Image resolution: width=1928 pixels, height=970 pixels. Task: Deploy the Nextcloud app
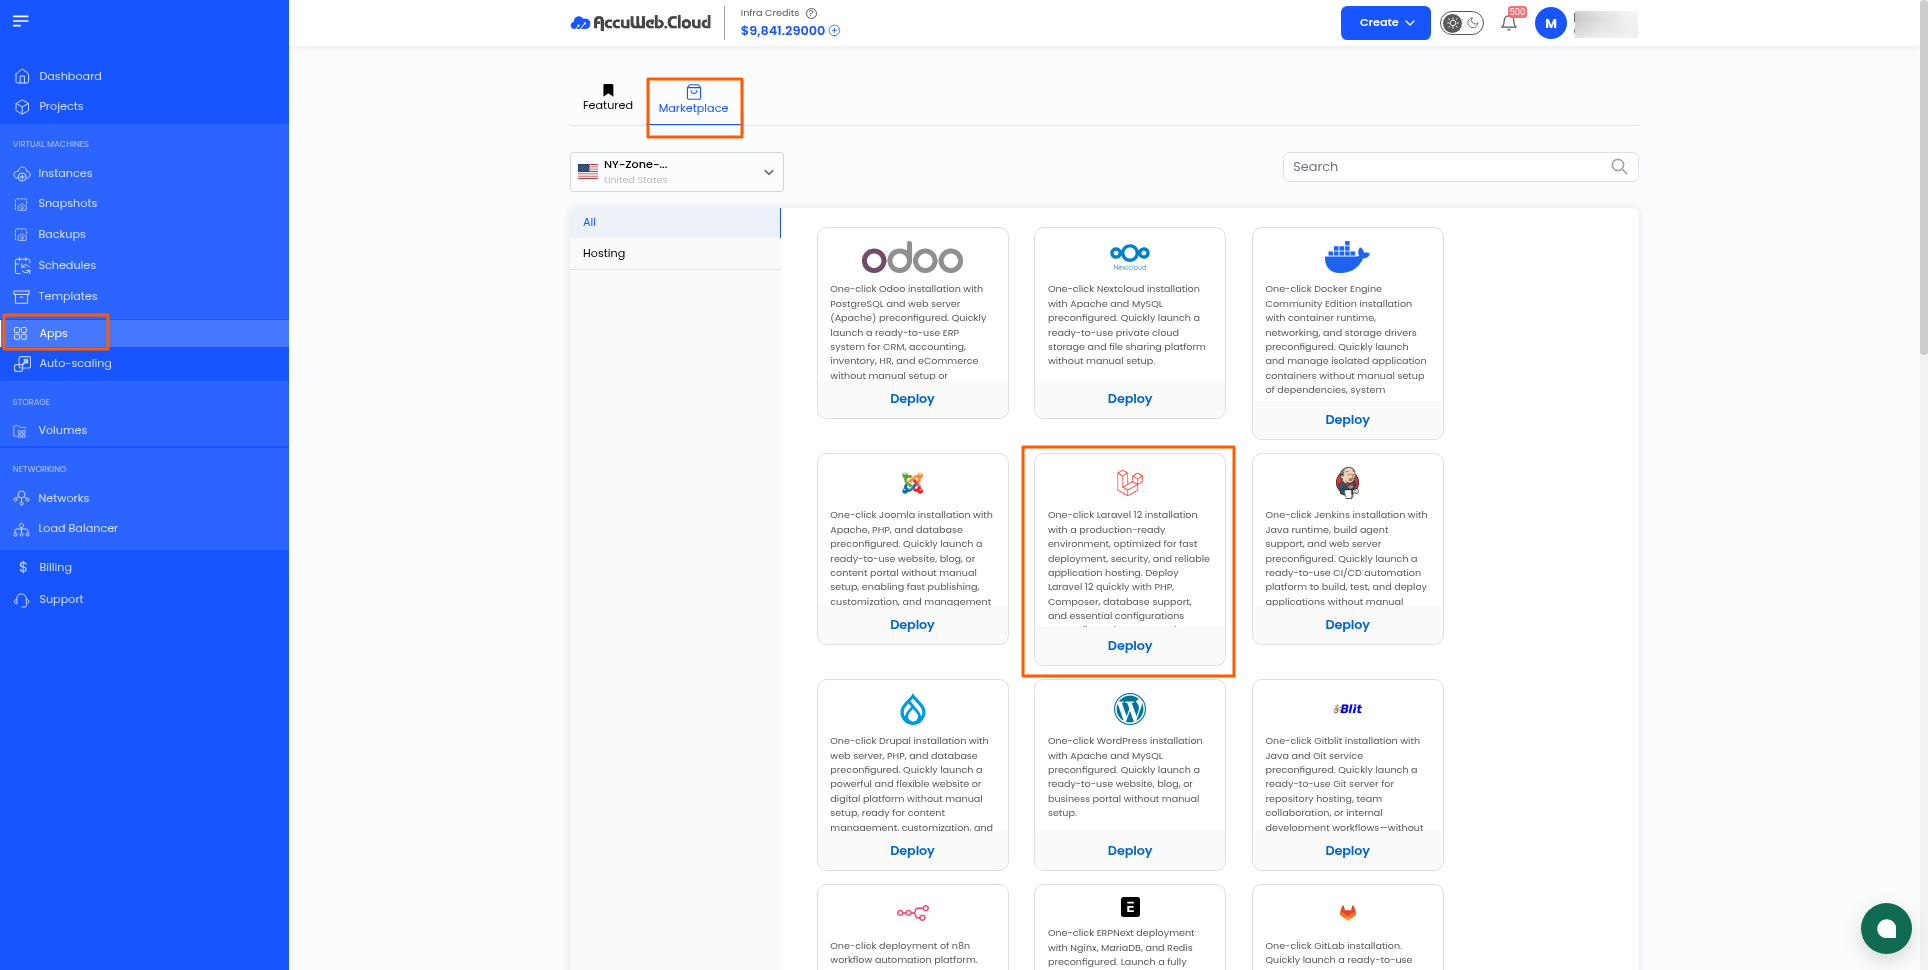[1130, 399]
